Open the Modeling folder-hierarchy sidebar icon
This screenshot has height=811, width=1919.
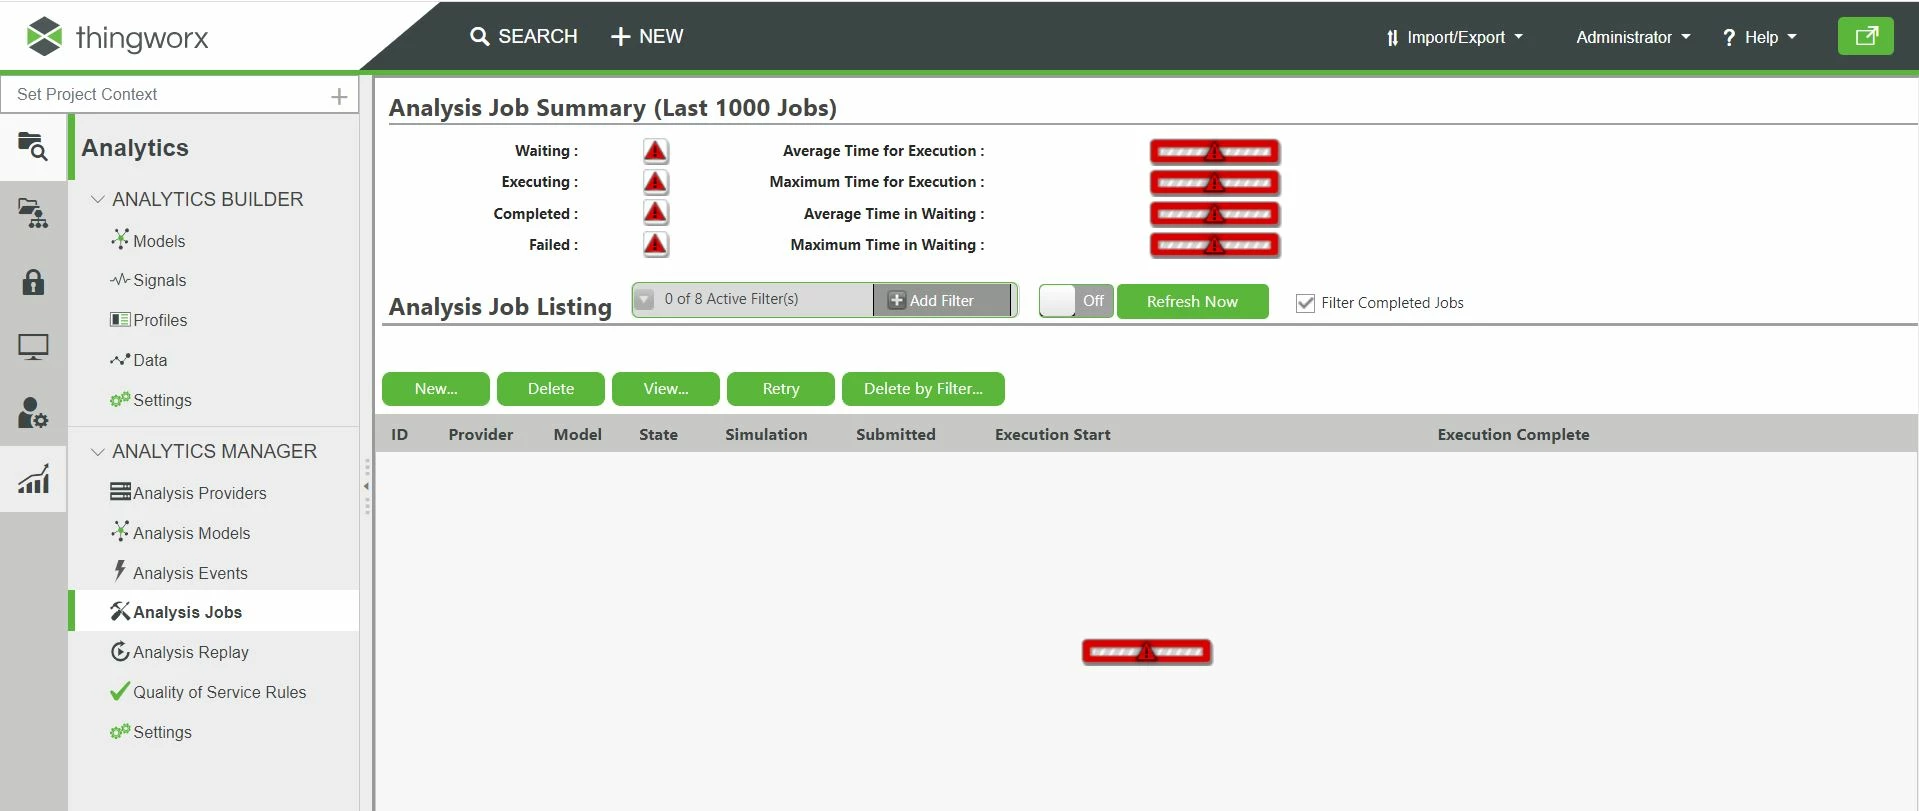pyautogui.click(x=33, y=213)
